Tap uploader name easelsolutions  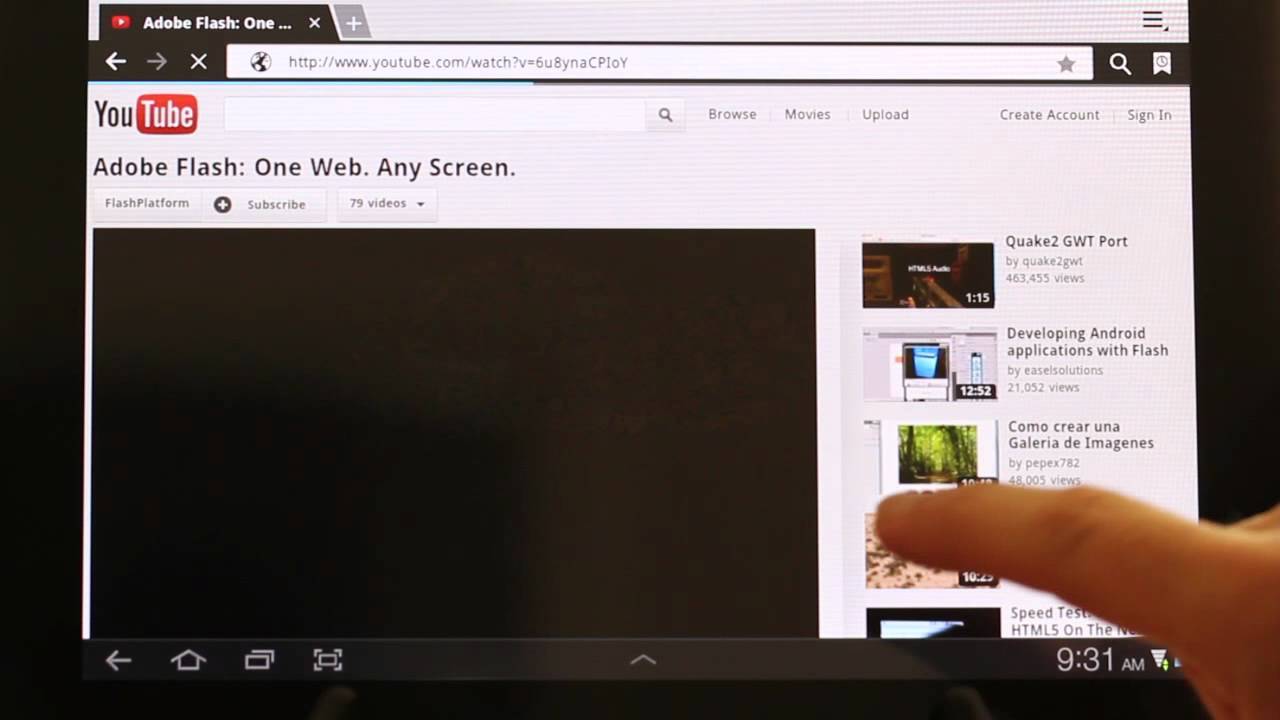[x=1062, y=370]
